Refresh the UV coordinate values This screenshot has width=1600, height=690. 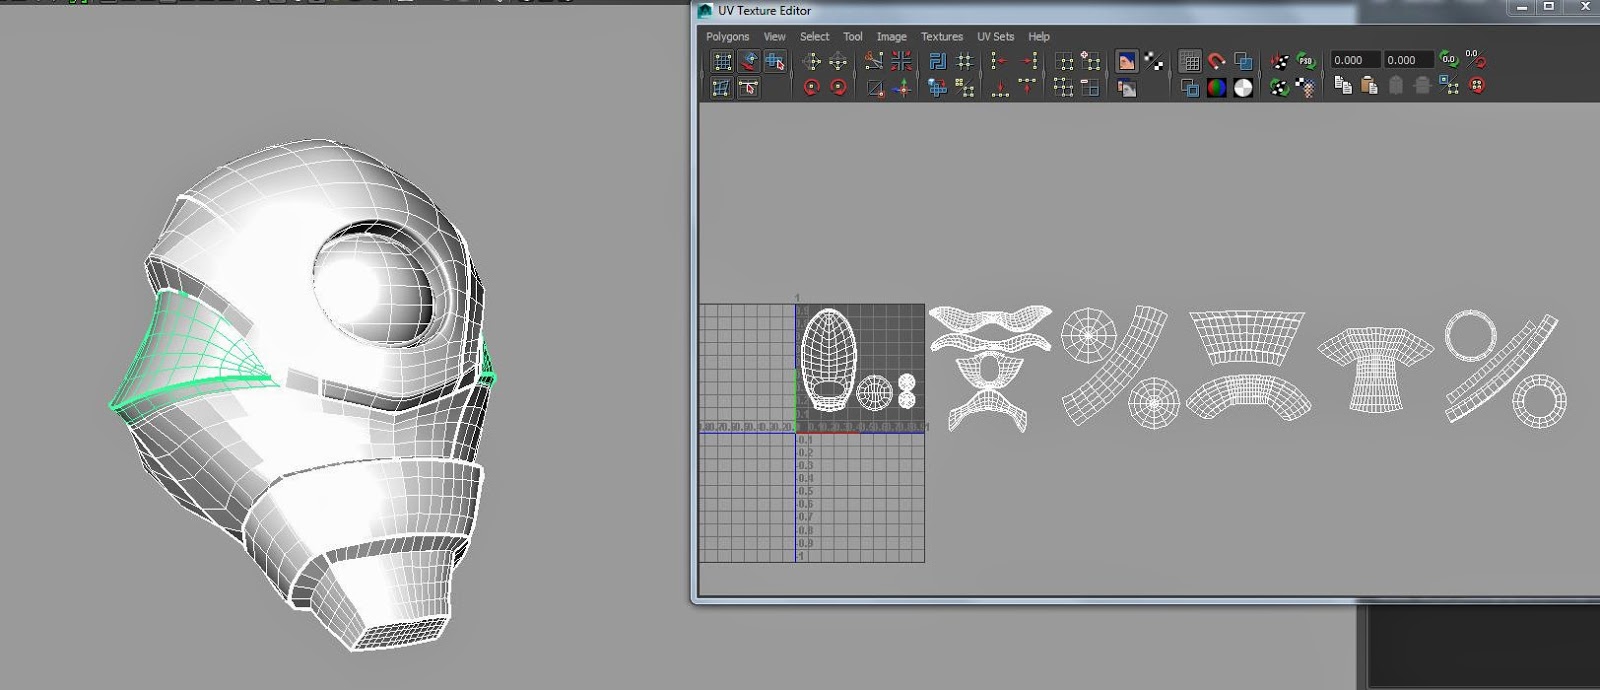[x=1449, y=60]
